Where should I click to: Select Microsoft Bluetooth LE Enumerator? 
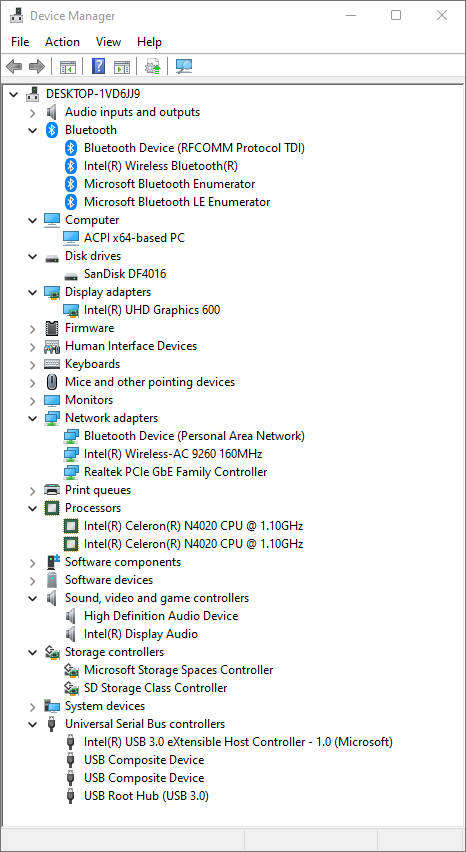[x=177, y=202]
